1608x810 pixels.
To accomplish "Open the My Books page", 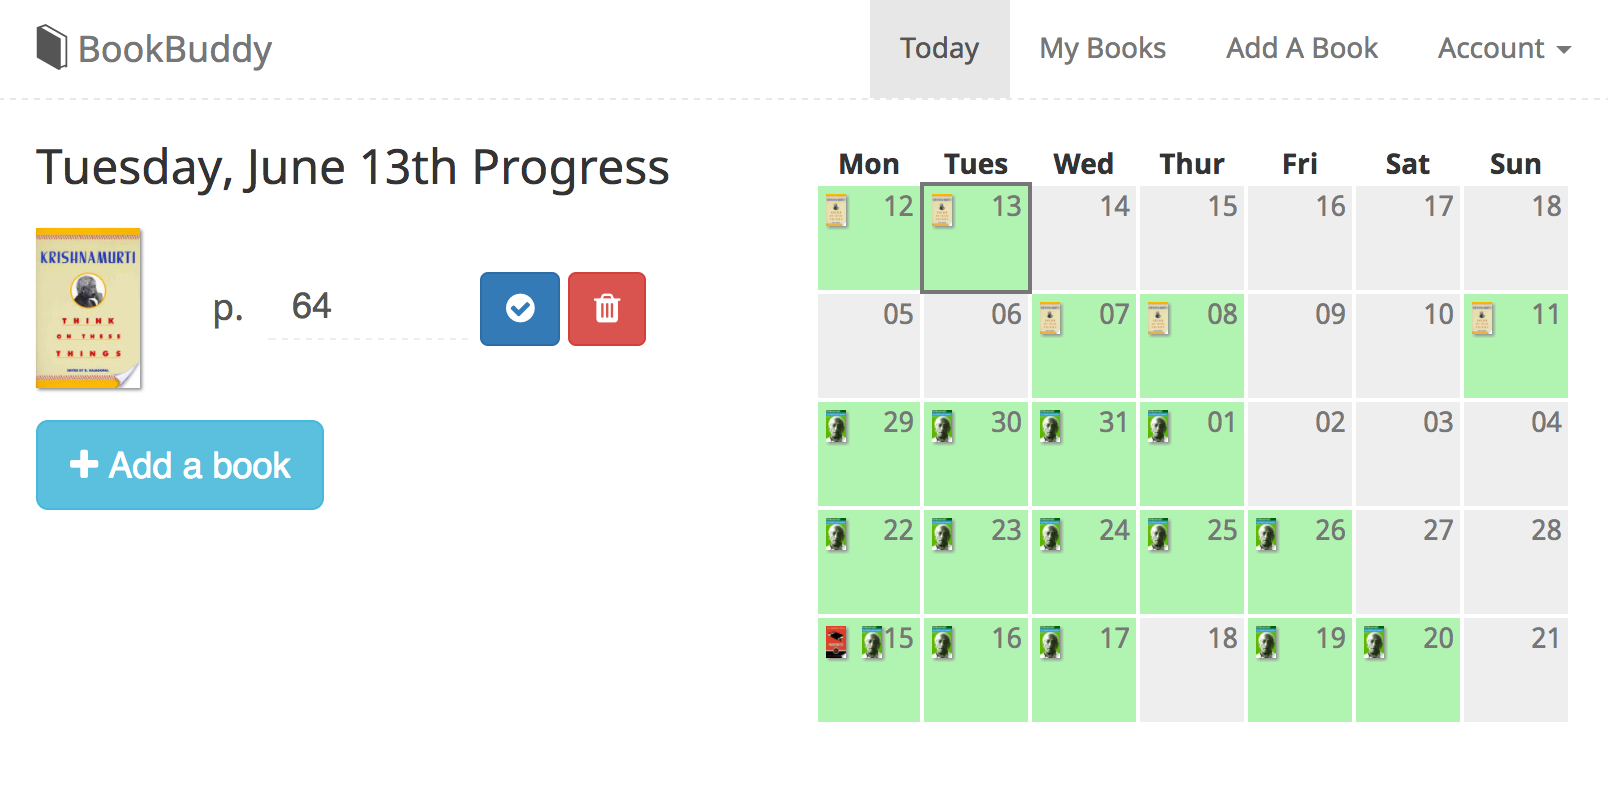I will 1101,47.
